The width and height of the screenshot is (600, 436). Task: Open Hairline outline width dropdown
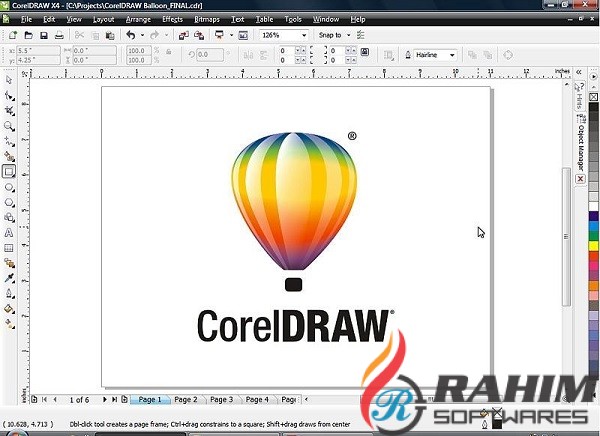pos(452,55)
